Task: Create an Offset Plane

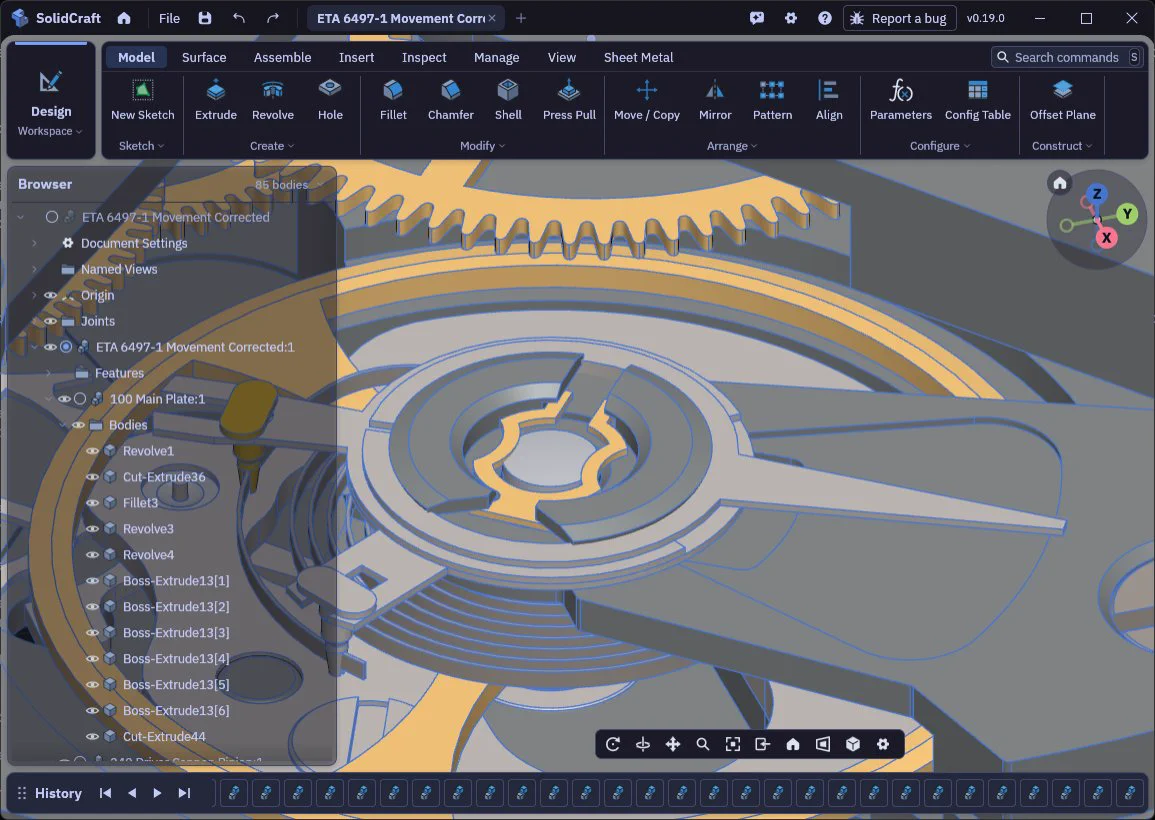Action: coord(1062,100)
